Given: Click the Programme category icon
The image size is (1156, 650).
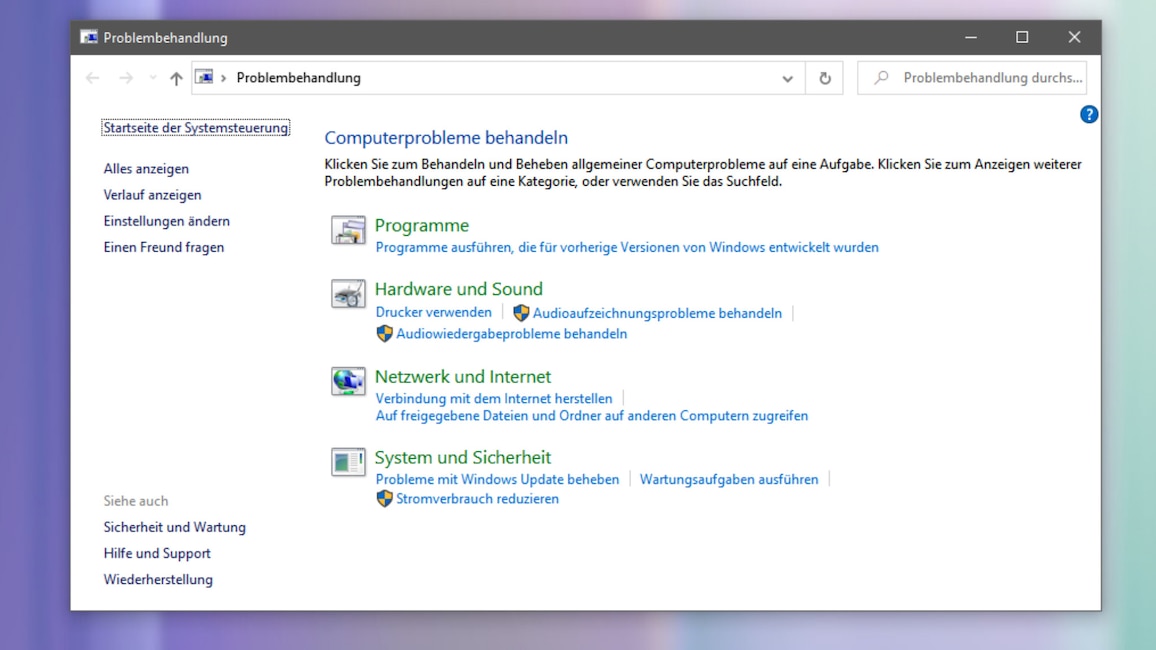Looking at the screenshot, I should (348, 230).
